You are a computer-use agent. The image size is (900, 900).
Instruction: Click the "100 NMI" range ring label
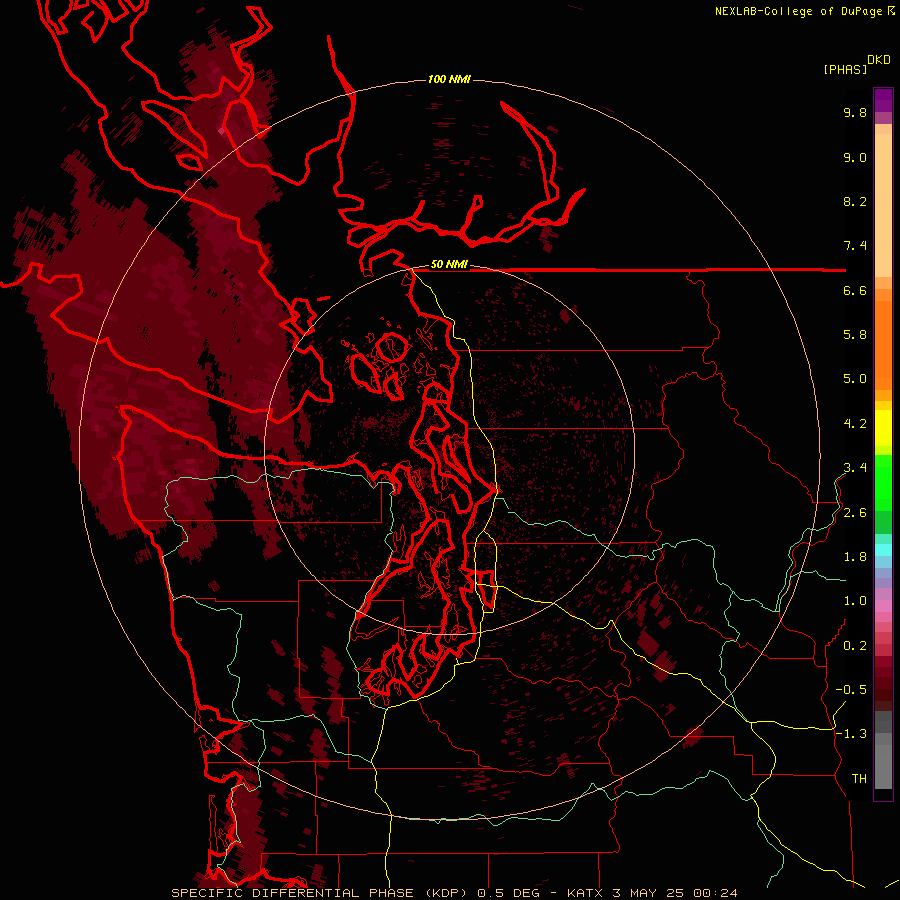pyautogui.click(x=449, y=79)
